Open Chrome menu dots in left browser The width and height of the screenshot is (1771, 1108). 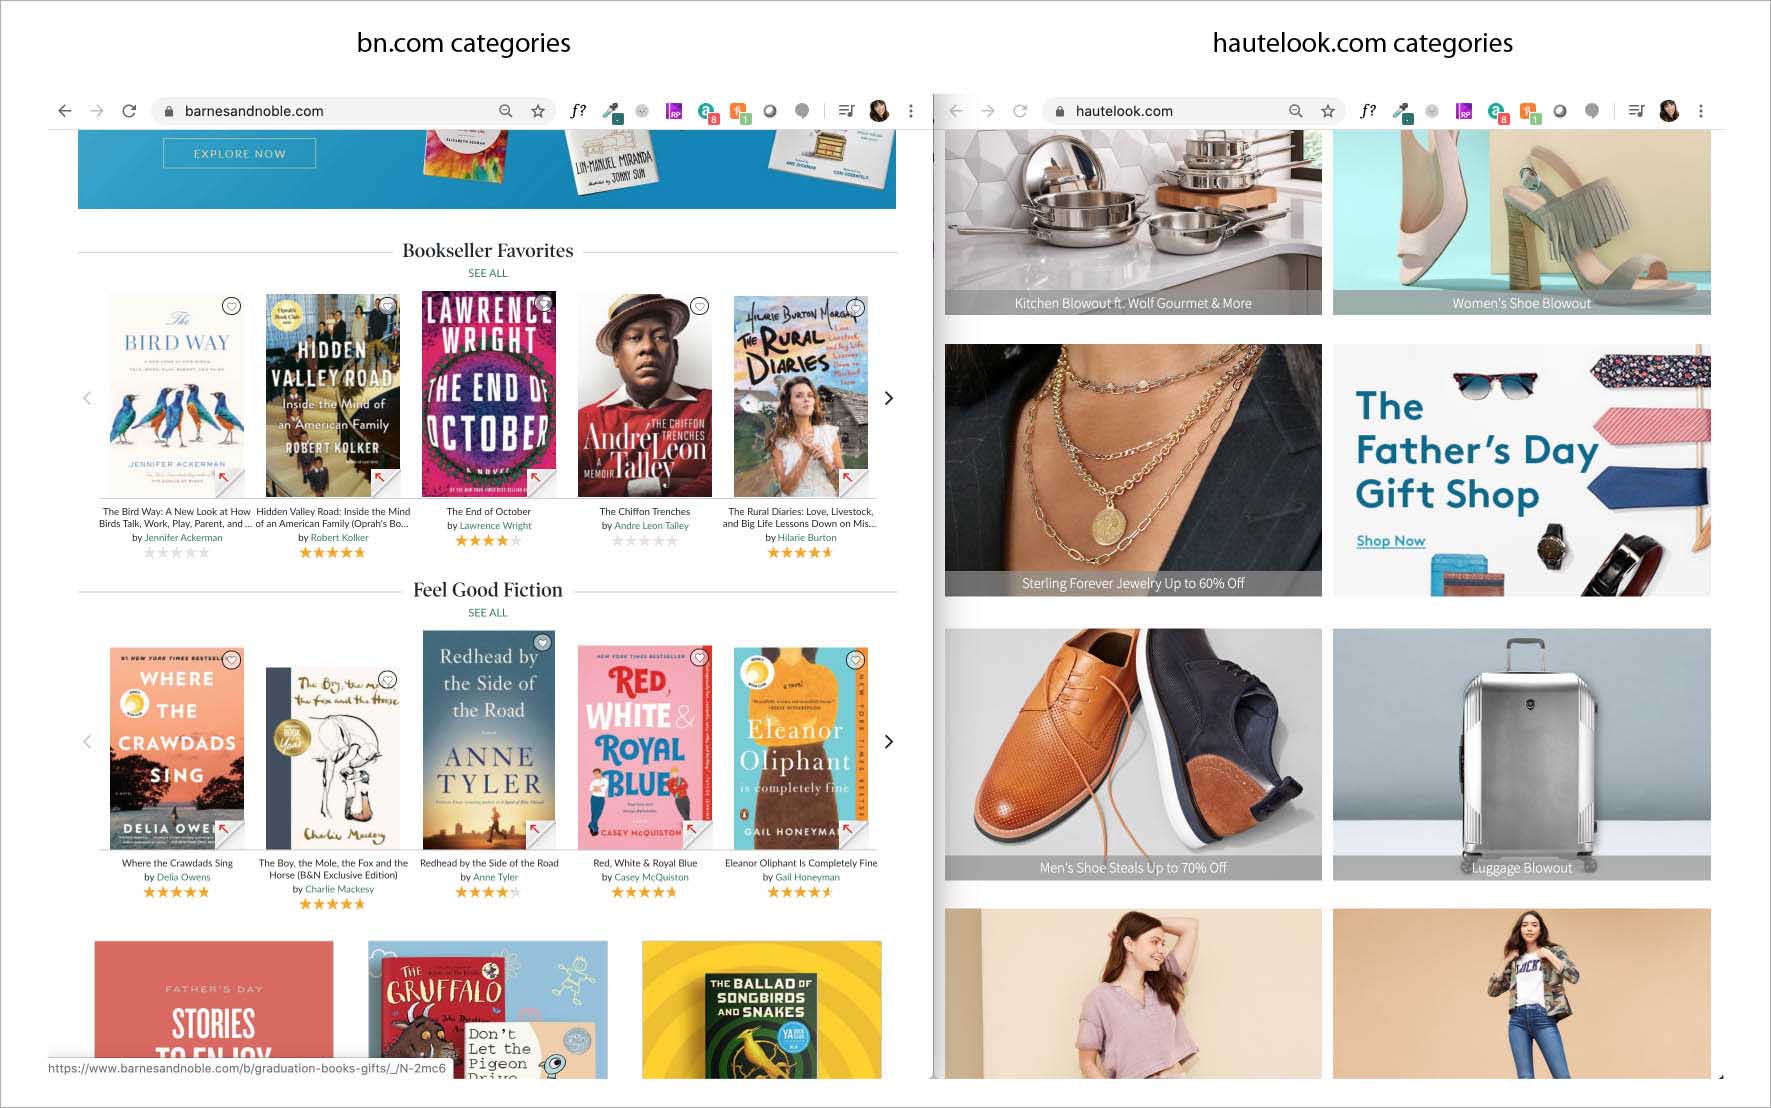(911, 111)
